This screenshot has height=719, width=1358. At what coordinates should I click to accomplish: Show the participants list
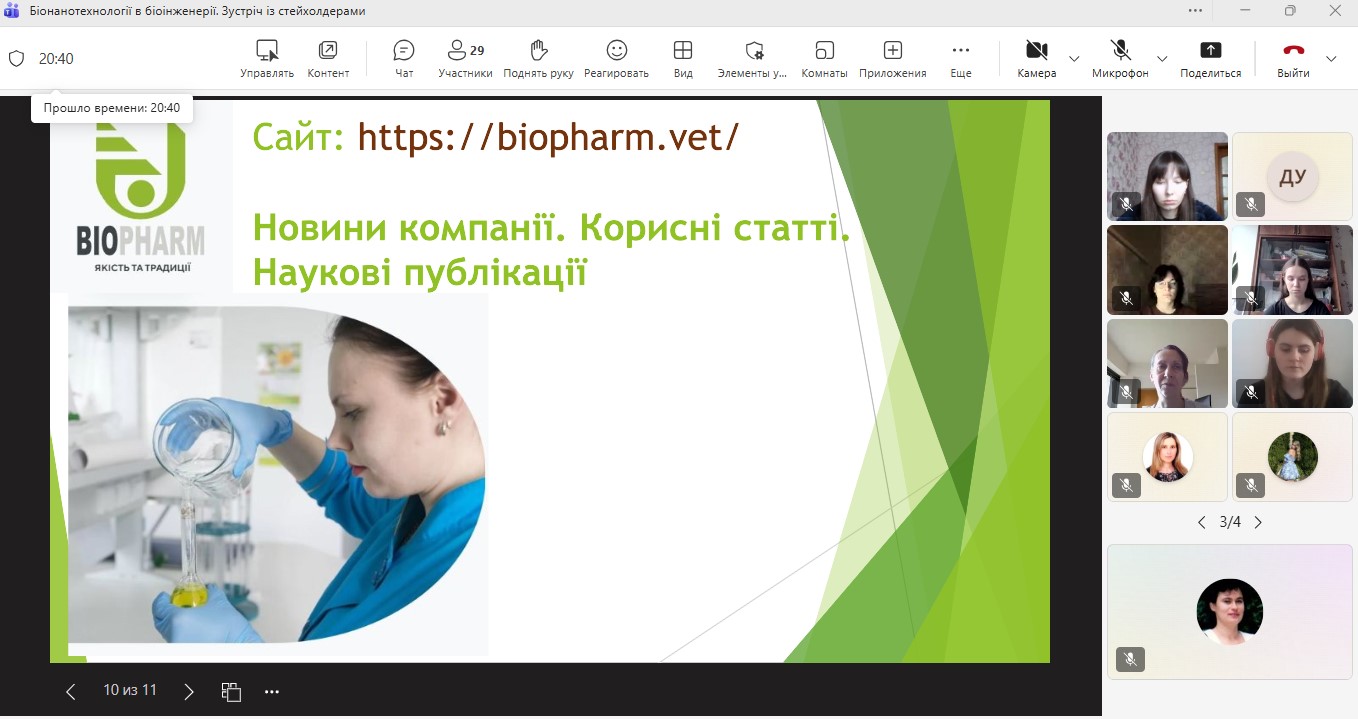(x=465, y=58)
